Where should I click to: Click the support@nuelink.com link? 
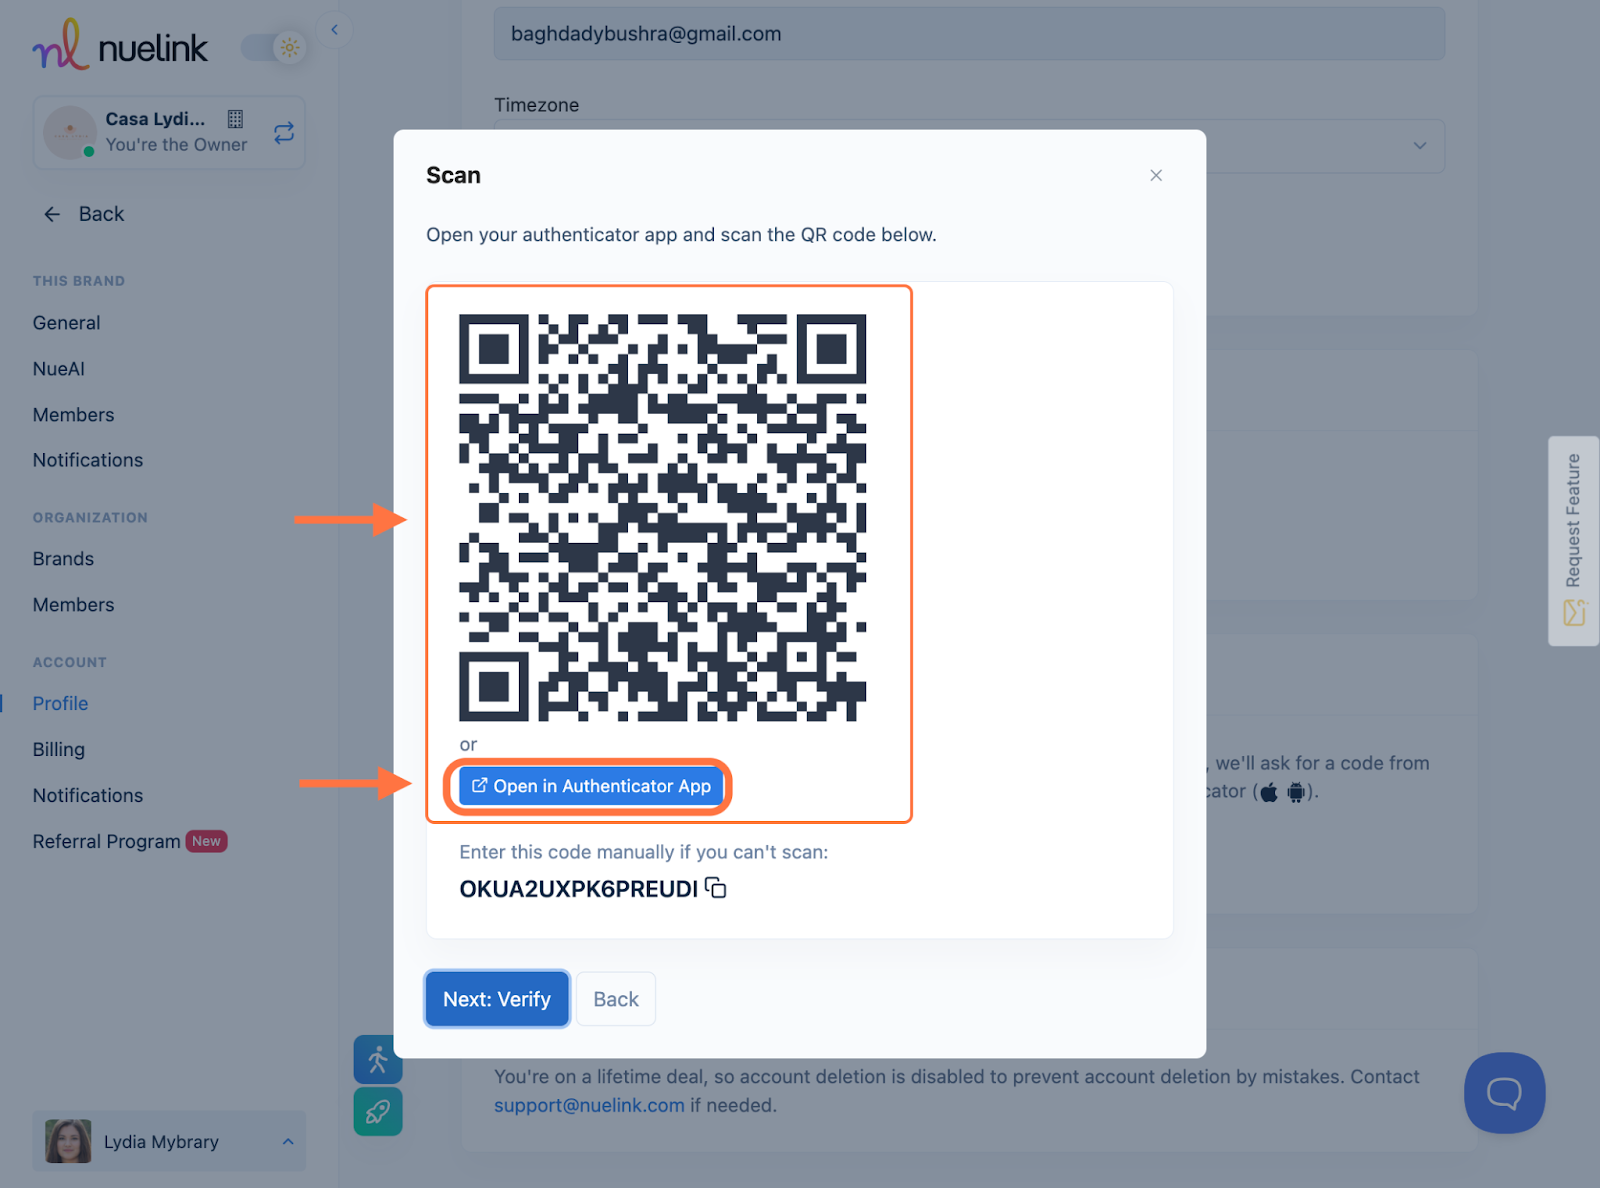click(x=589, y=1106)
